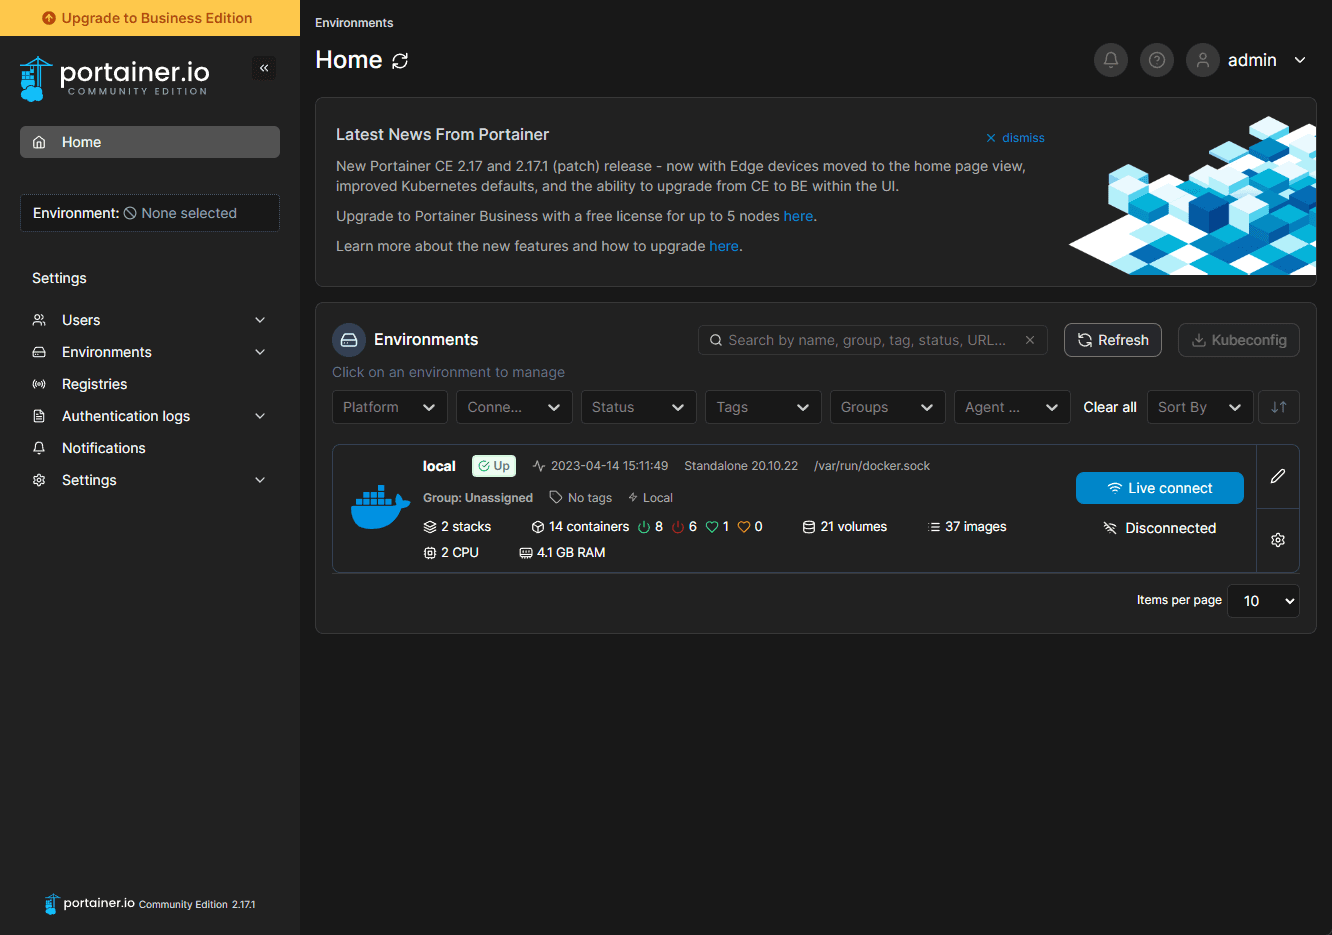This screenshot has width=1332, height=935.
Task: Dismiss the Latest News panel
Action: pyautogui.click(x=1015, y=138)
